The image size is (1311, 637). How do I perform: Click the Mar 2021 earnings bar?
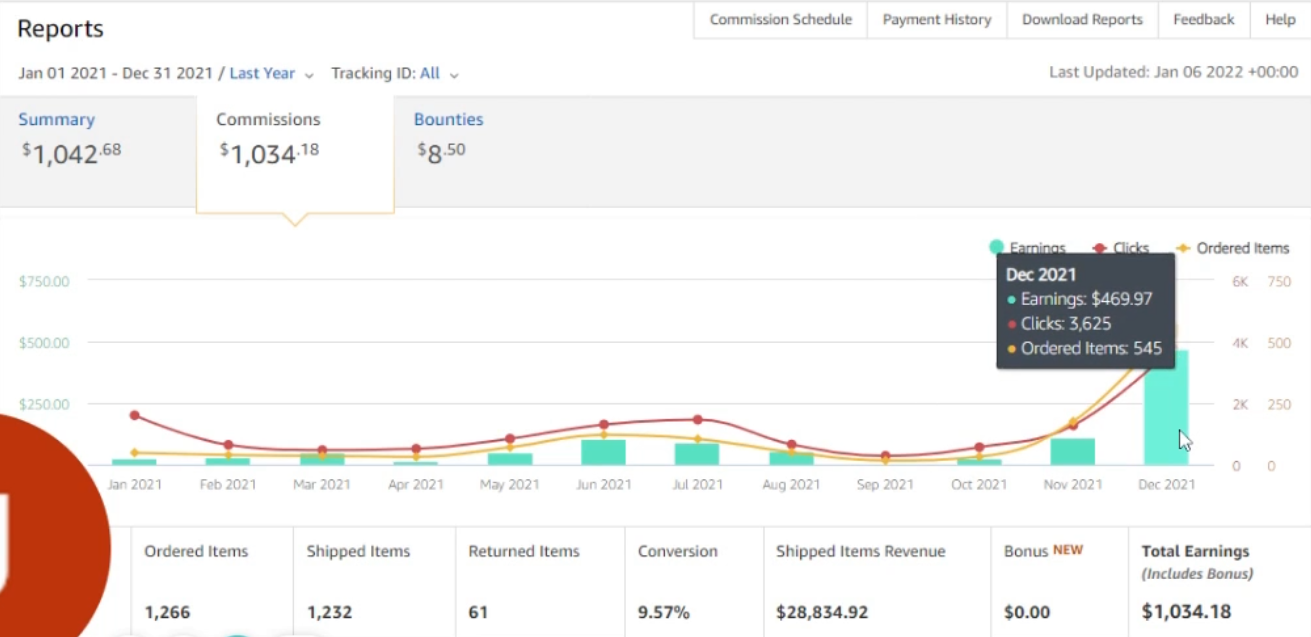322,459
